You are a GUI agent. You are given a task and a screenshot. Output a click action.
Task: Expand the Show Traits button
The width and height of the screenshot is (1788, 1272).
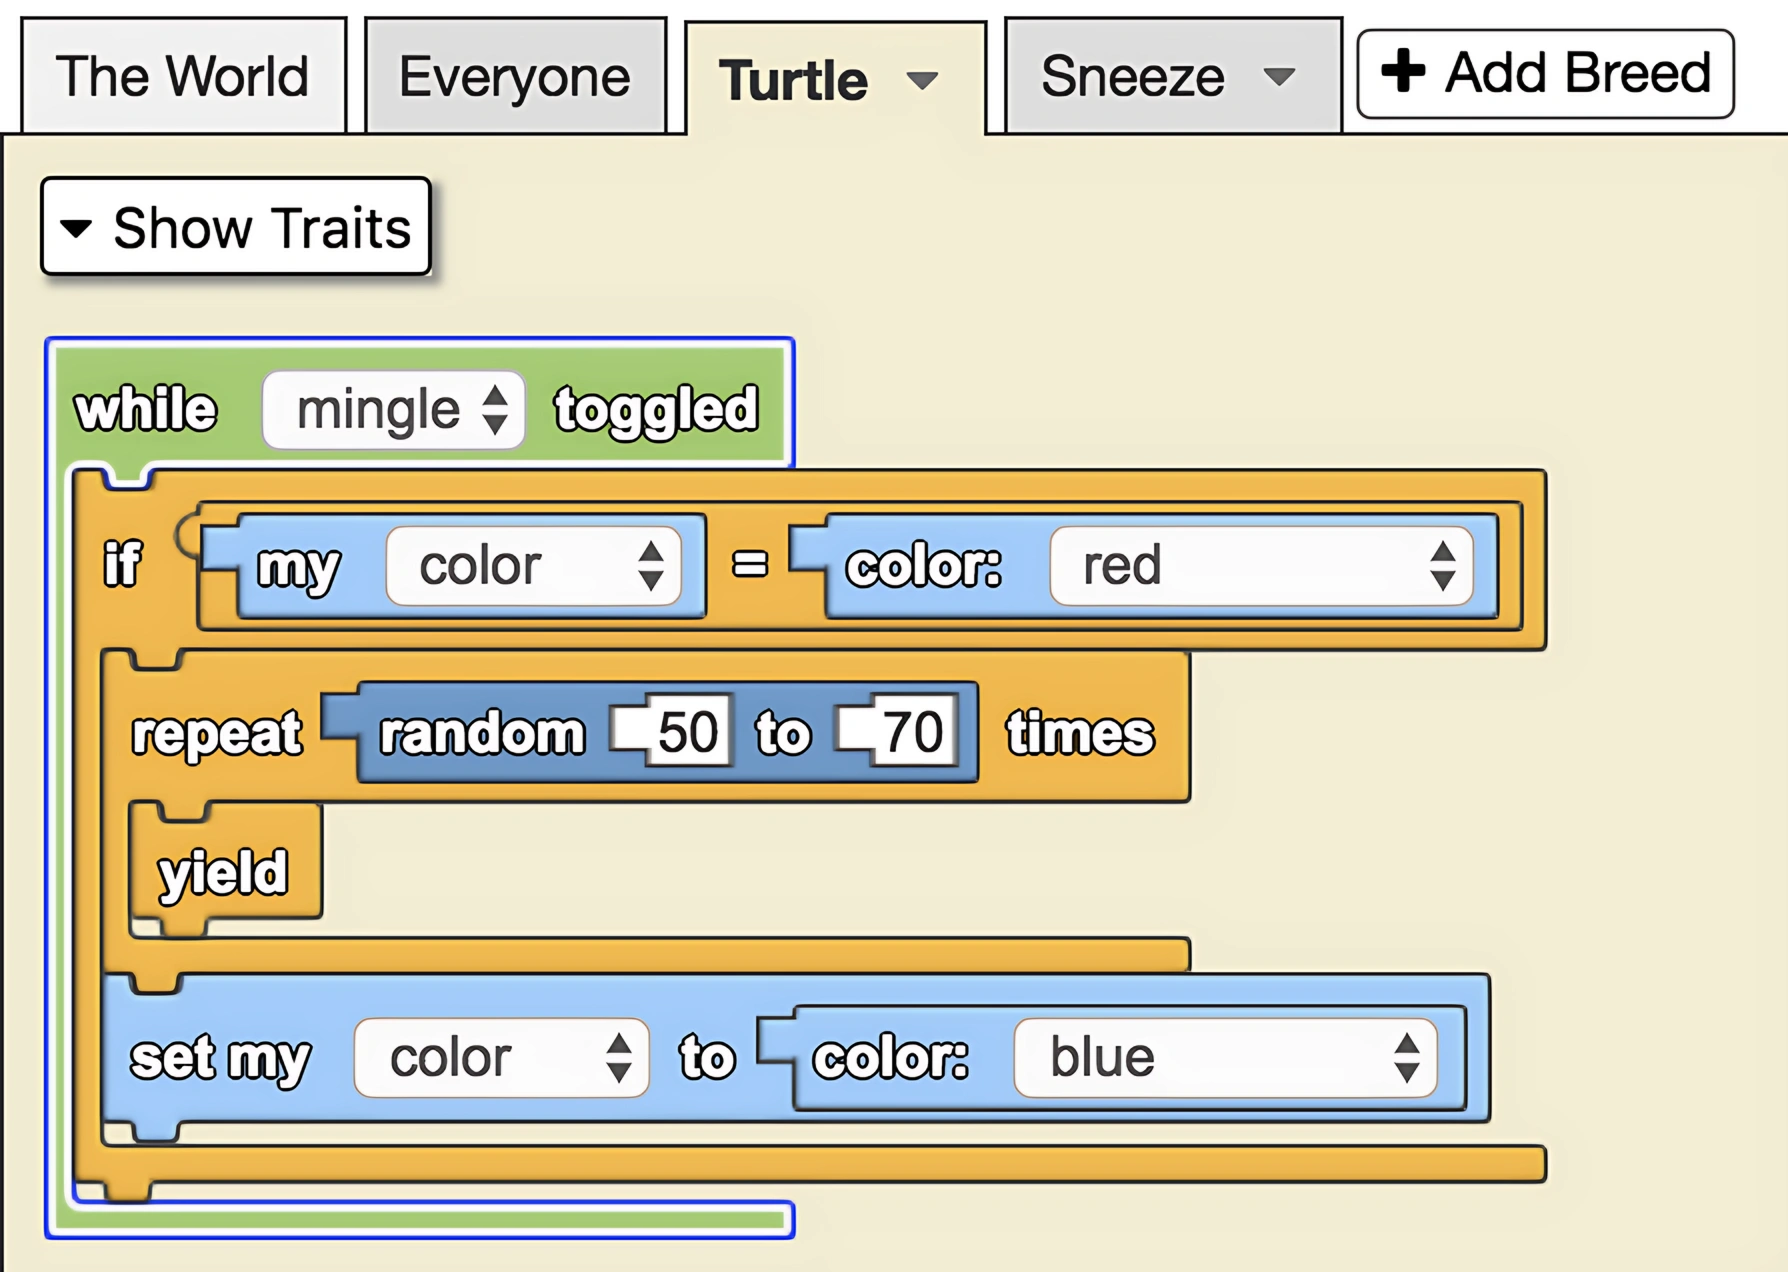(x=236, y=227)
